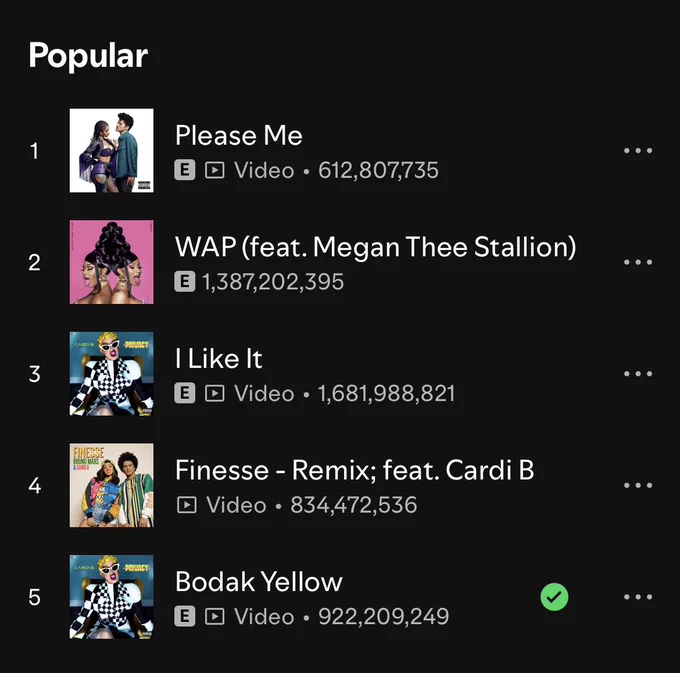Open three-dot menu for Finesse Remix
Viewport: 680px width, 673px height.
pyautogui.click(x=638, y=485)
